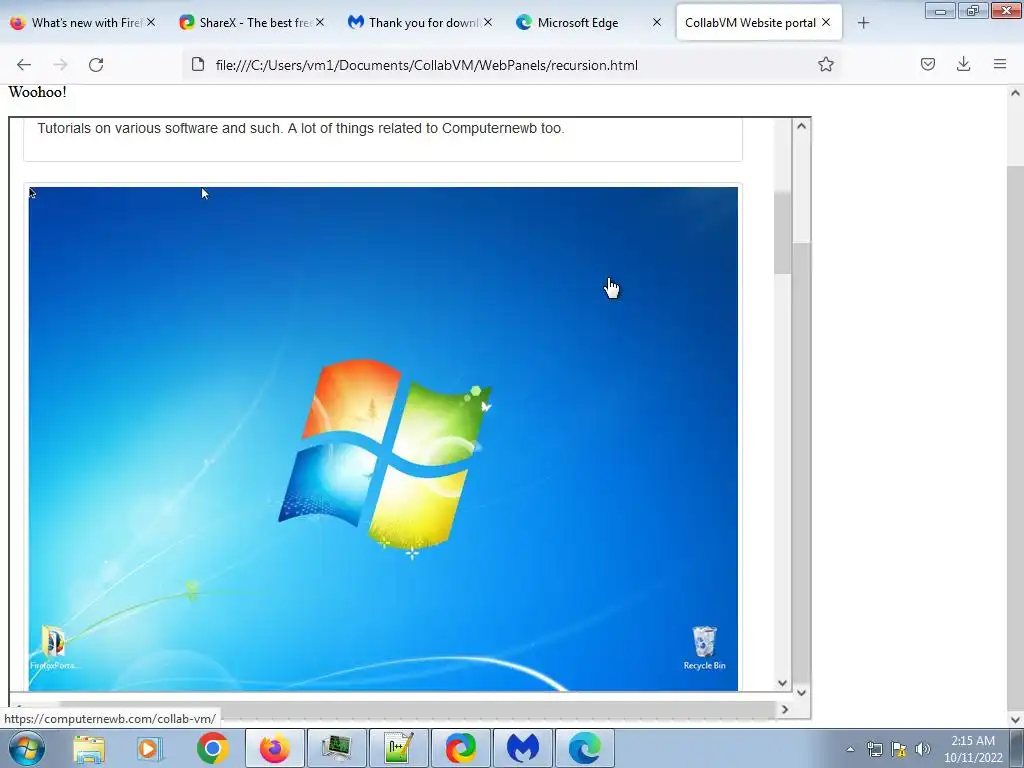Click the browser page scroll-down arrow
The height and width of the screenshot is (768, 1024).
1015,720
